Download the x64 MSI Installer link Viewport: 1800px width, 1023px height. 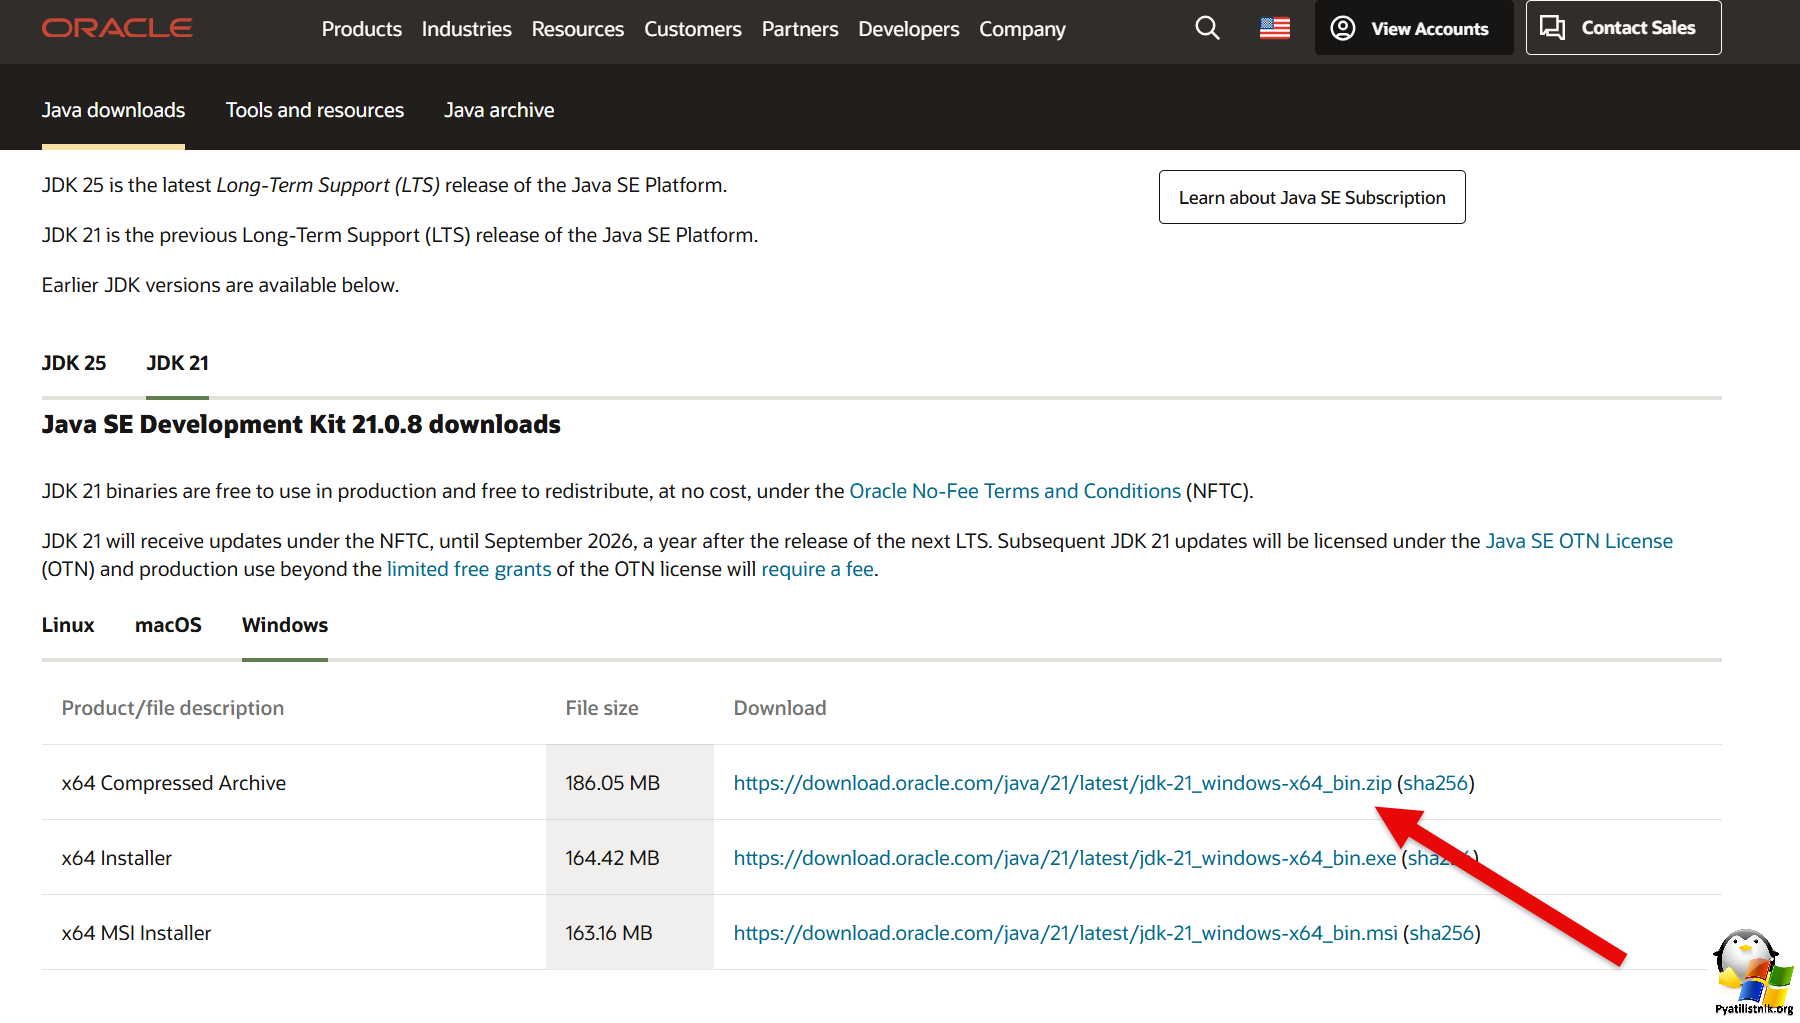1065,933
